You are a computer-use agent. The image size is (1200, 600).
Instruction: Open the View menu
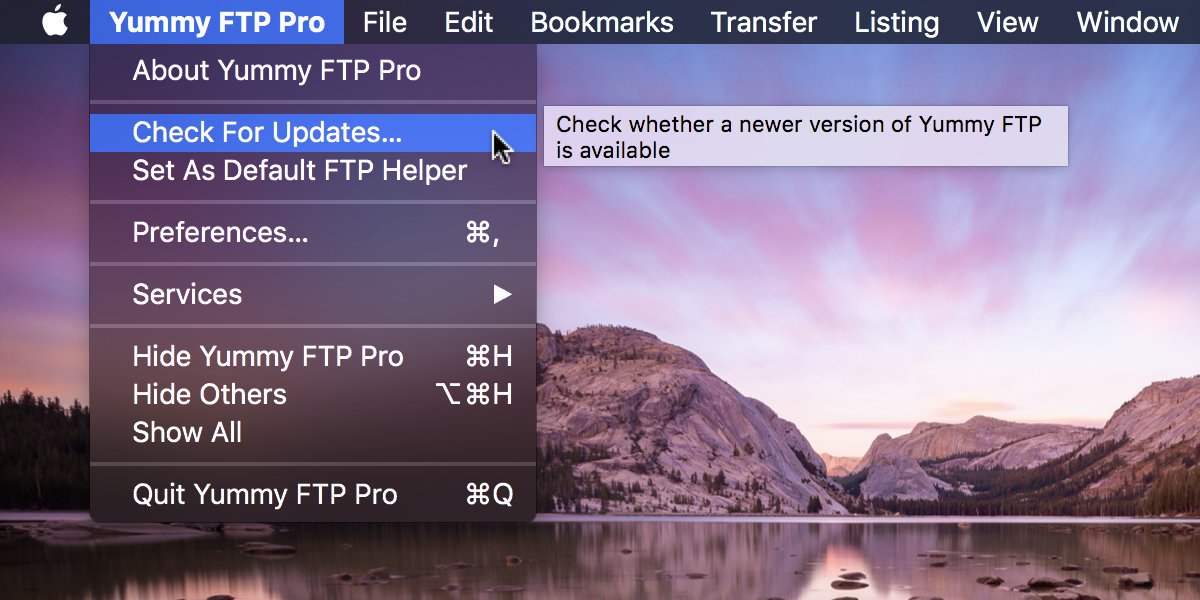[x=1007, y=22]
